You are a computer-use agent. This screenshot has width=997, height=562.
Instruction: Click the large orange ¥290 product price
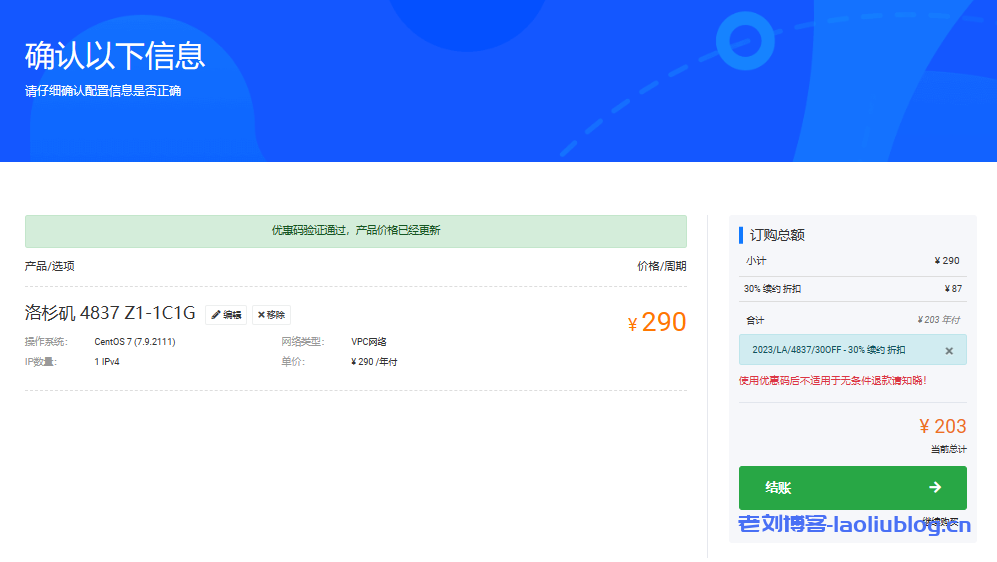pos(657,322)
